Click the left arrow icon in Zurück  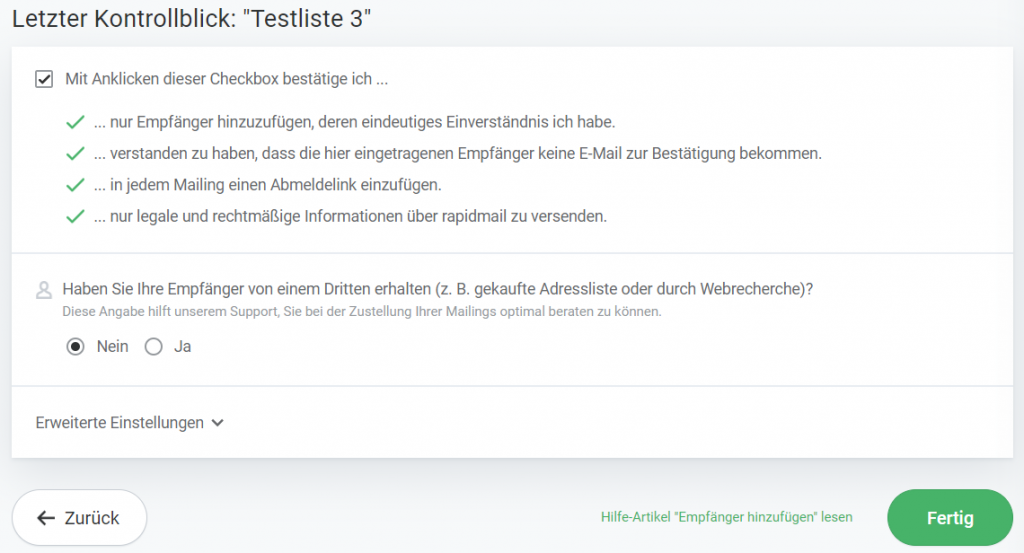tap(45, 518)
